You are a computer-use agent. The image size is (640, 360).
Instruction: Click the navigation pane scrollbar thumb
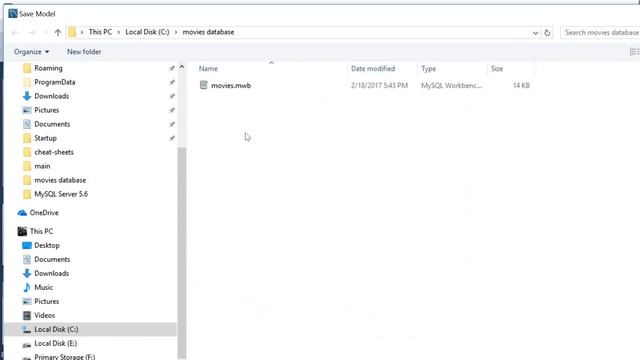[x=182, y=252]
